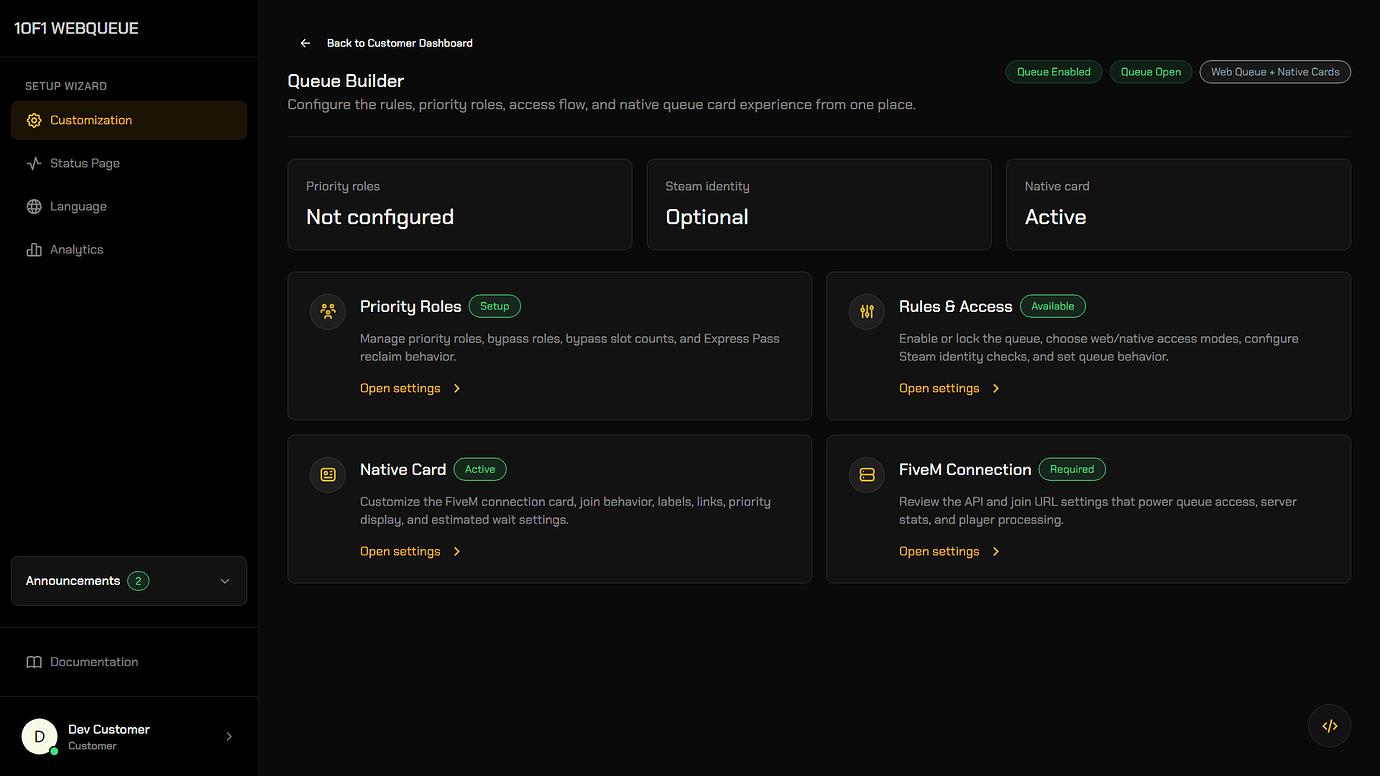Click the Priority Roles people icon
The image size is (1380, 776).
(328, 311)
